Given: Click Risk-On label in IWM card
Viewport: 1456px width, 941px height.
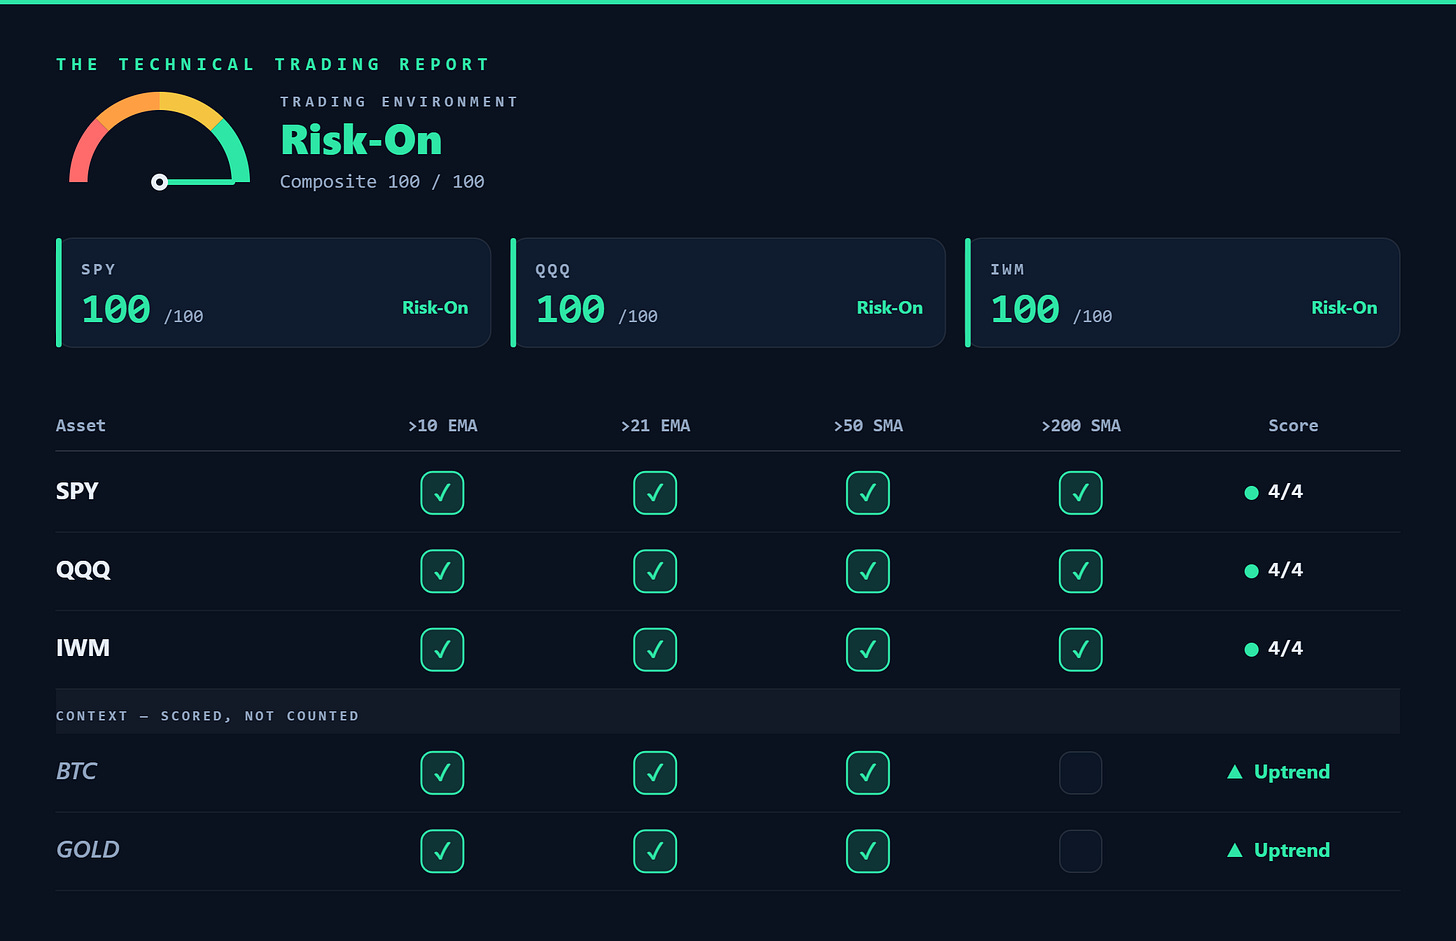Looking at the screenshot, I should click(1344, 308).
